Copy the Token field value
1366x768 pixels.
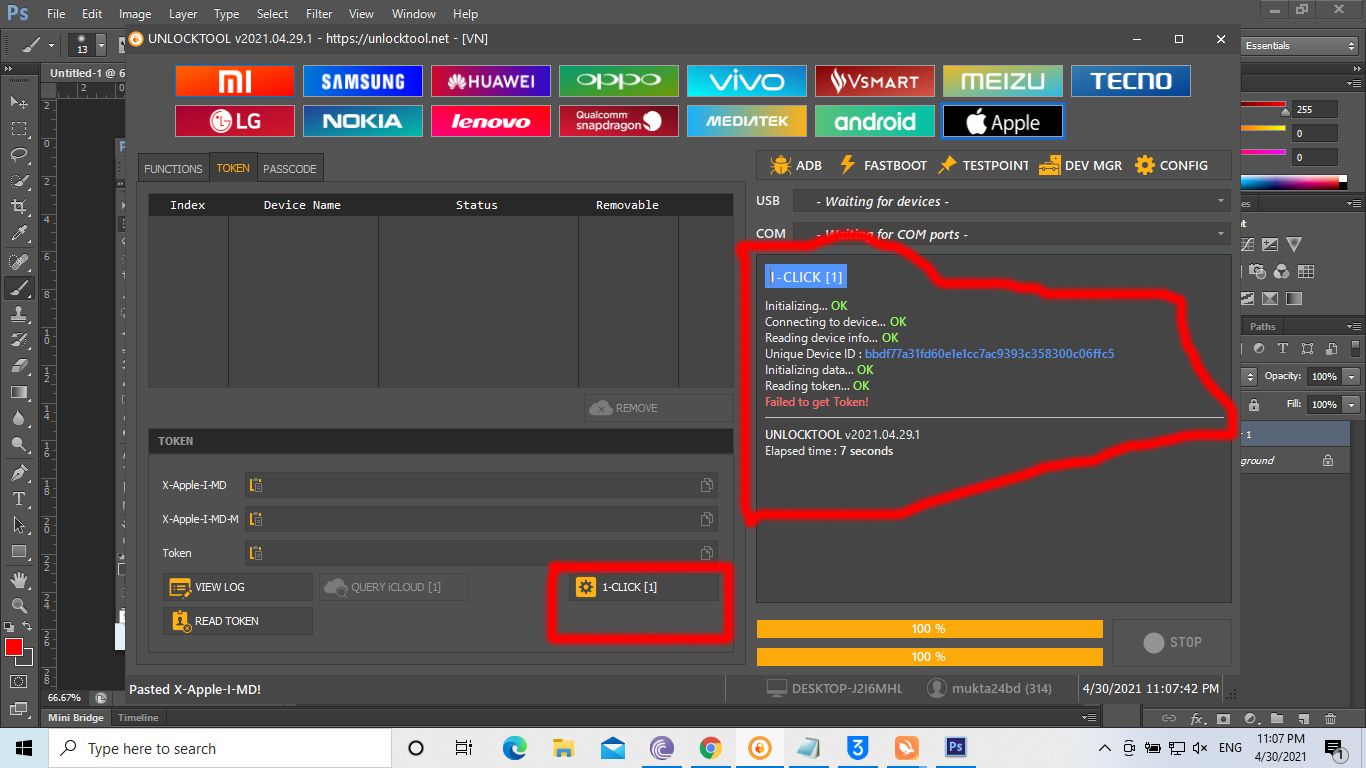(707, 553)
